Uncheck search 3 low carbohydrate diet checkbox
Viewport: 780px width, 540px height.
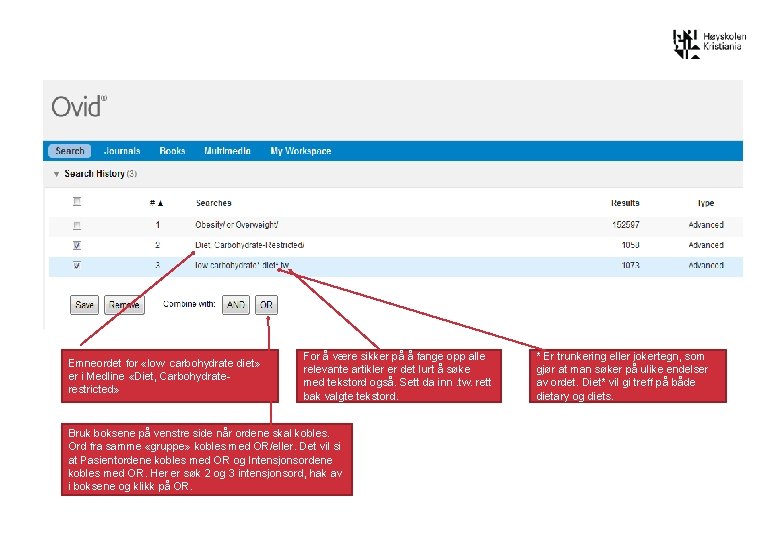pos(77,265)
